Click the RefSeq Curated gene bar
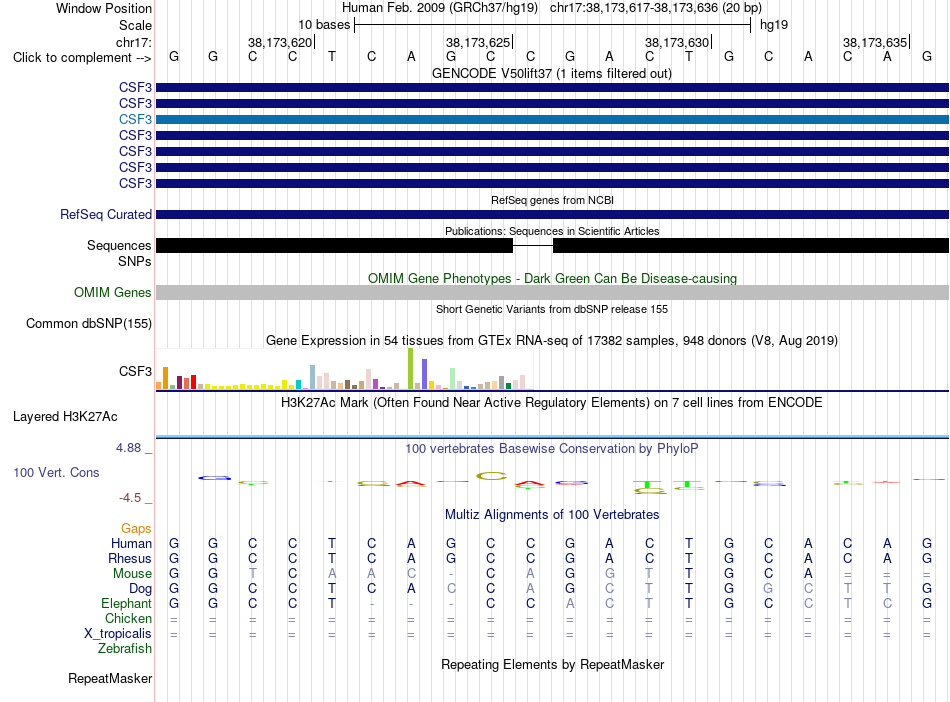The height and width of the screenshot is (702, 950). (x=552, y=214)
